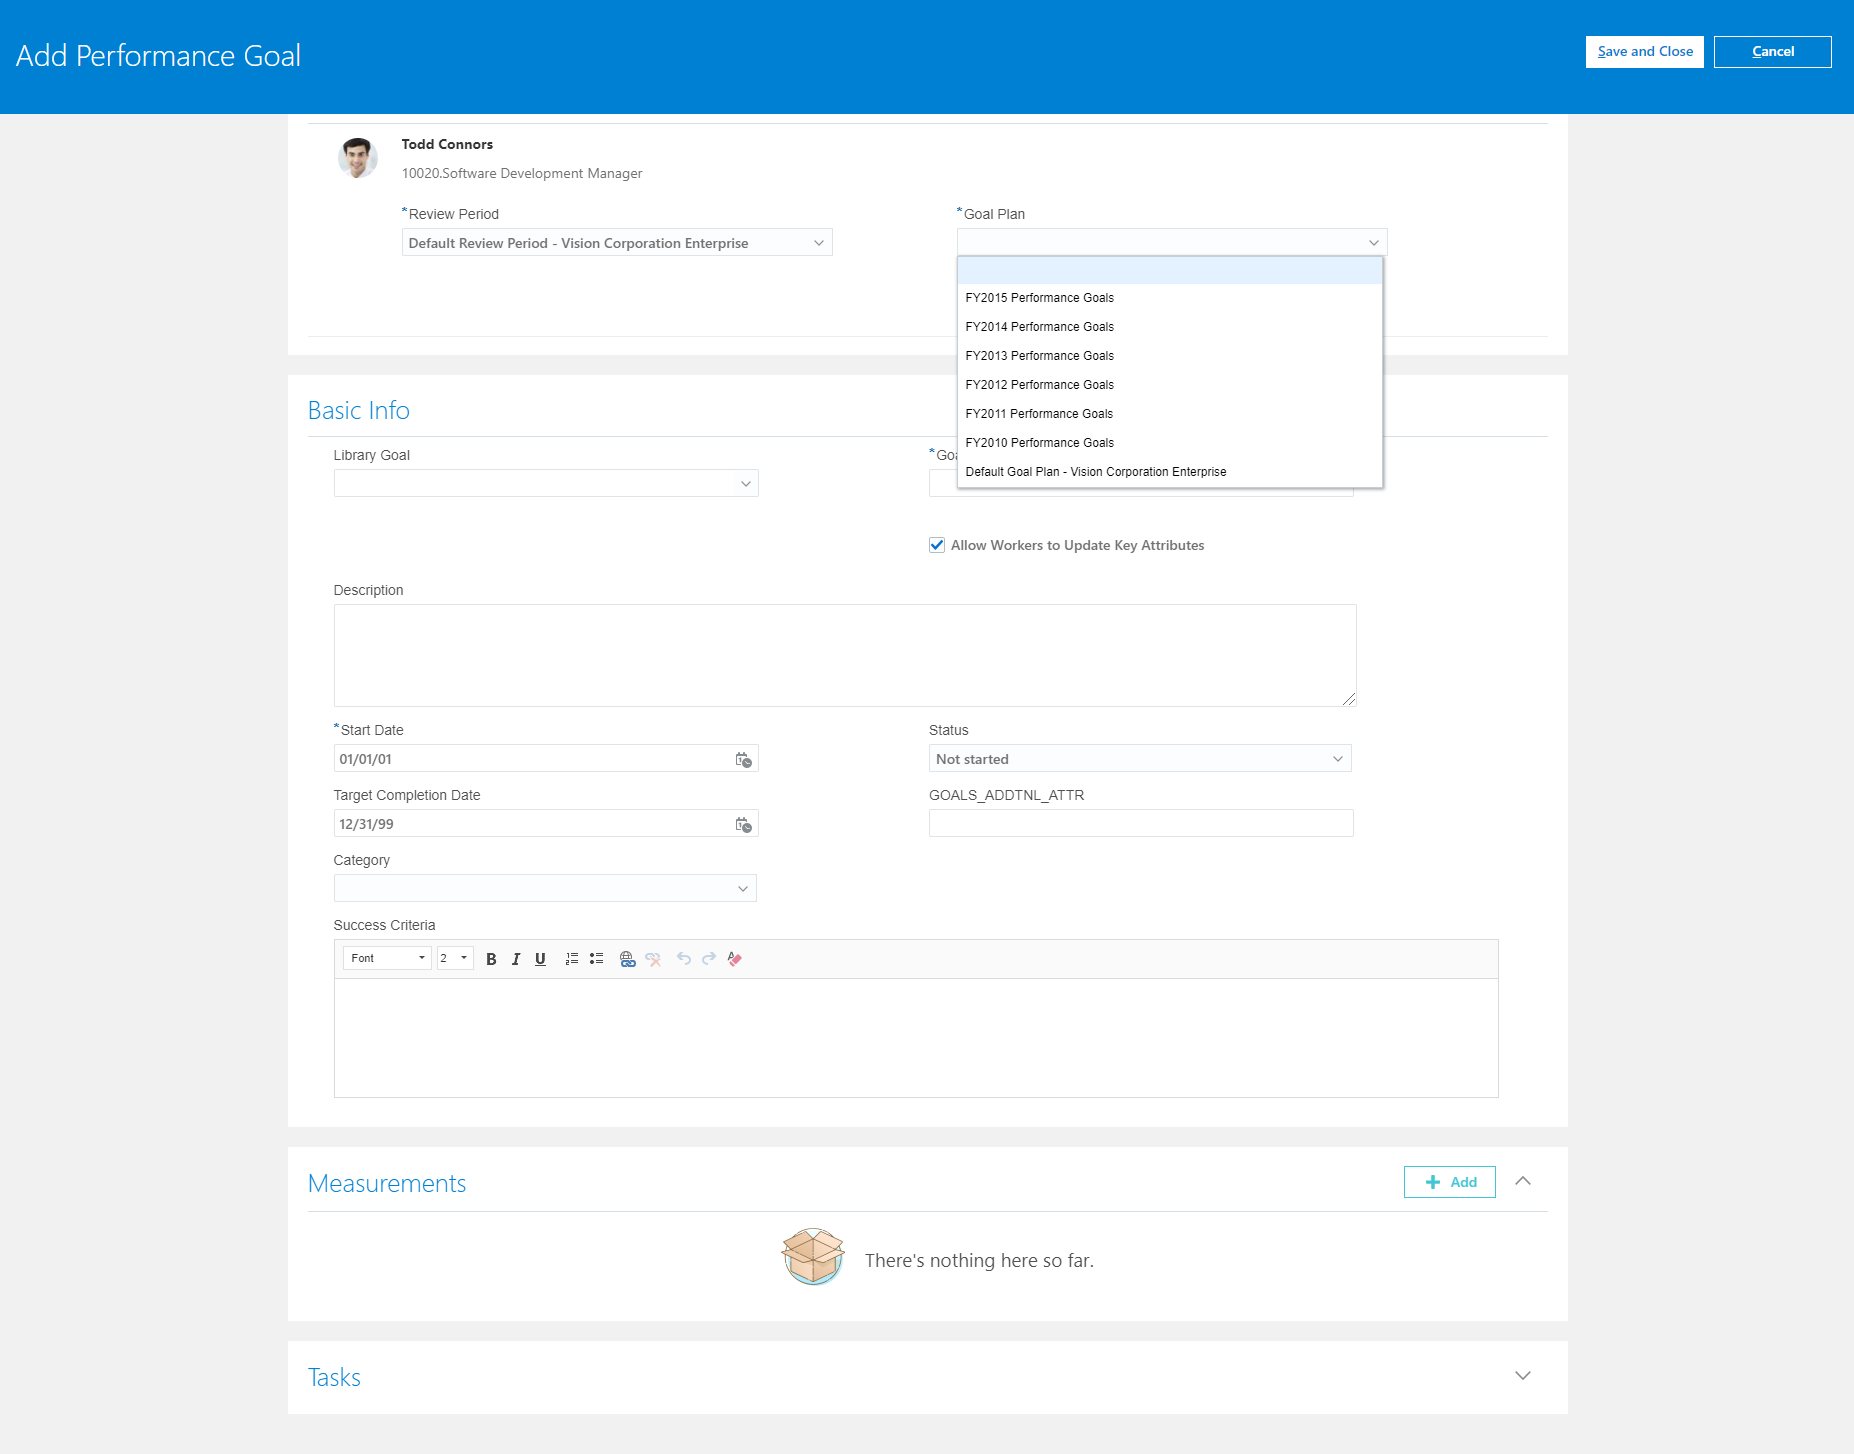Open the Category dropdown

[x=741, y=888]
